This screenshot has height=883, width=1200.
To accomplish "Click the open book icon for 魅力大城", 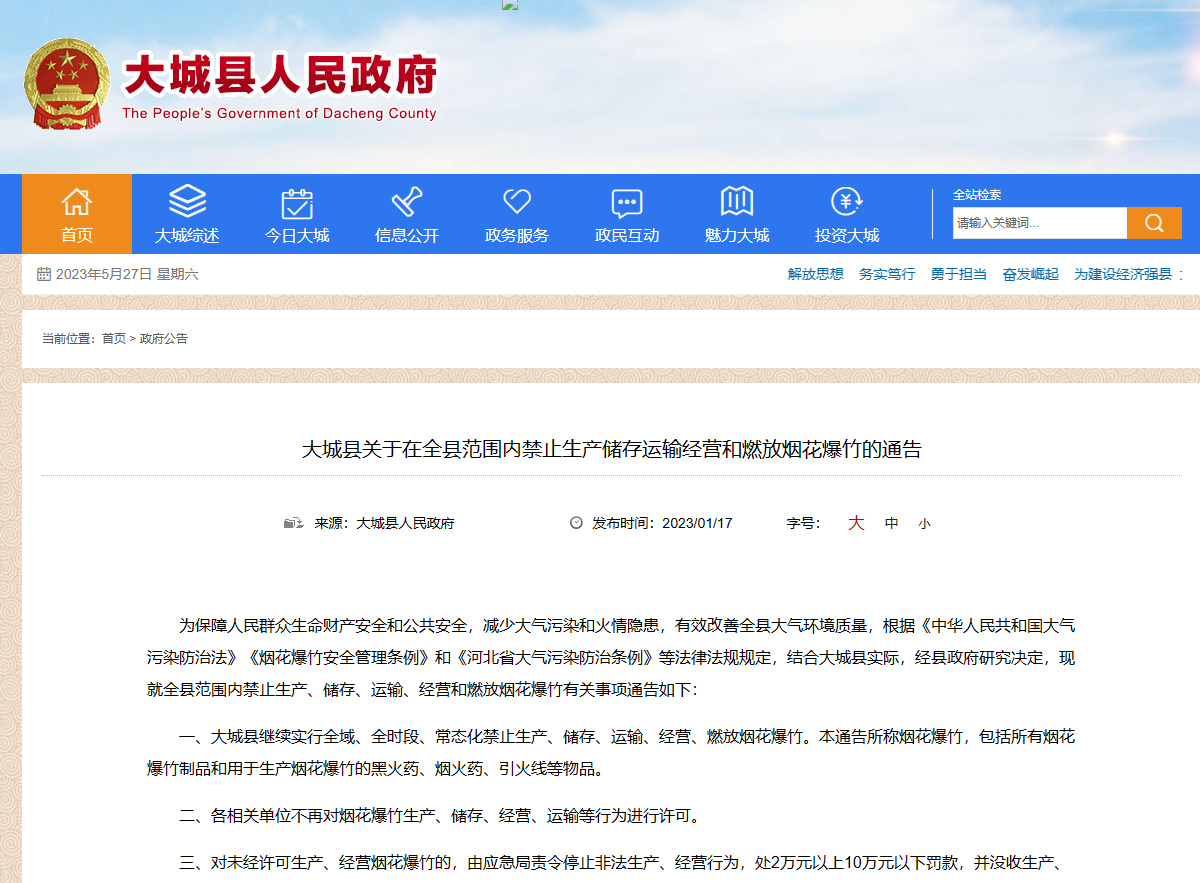I will (737, 202).
